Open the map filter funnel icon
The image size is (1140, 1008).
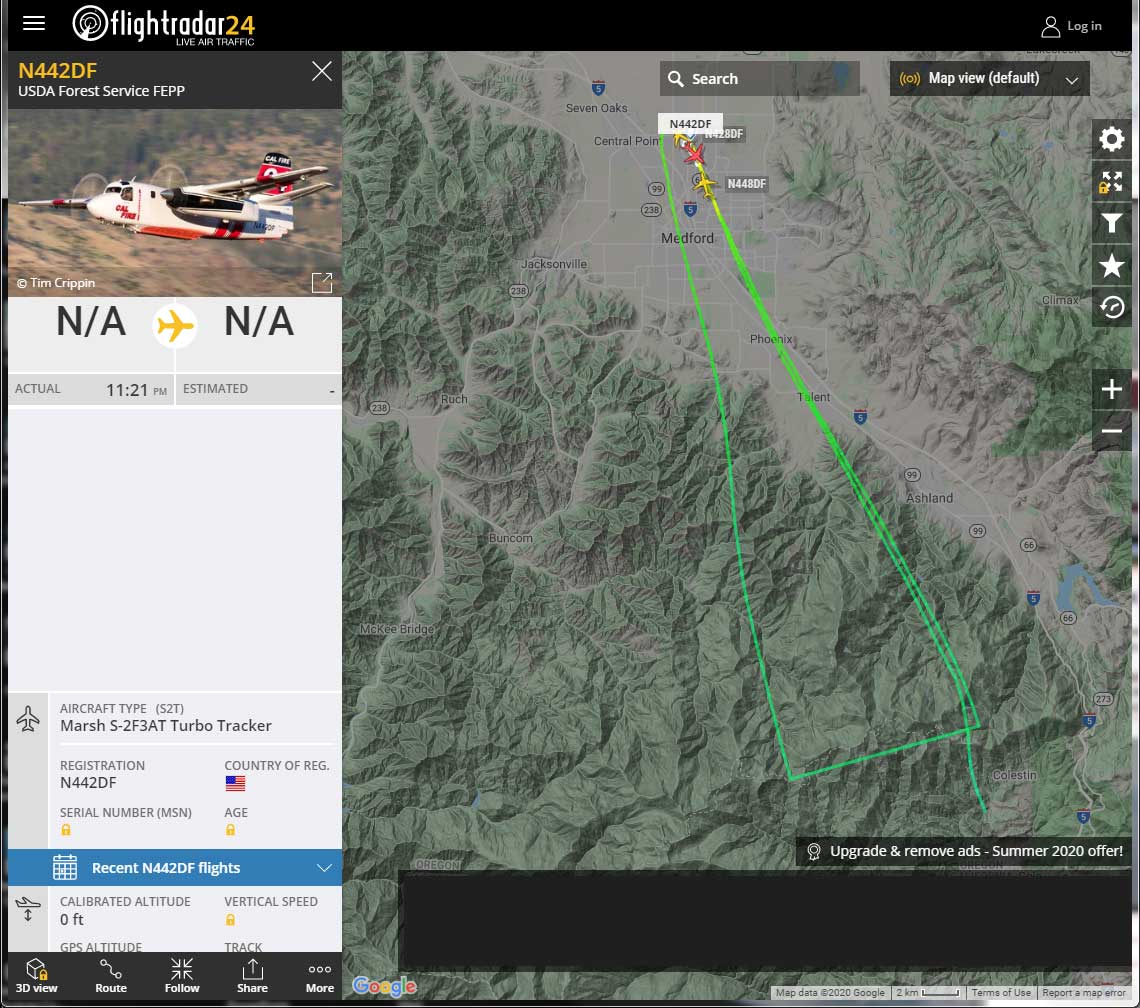[x=1111, y=223]
